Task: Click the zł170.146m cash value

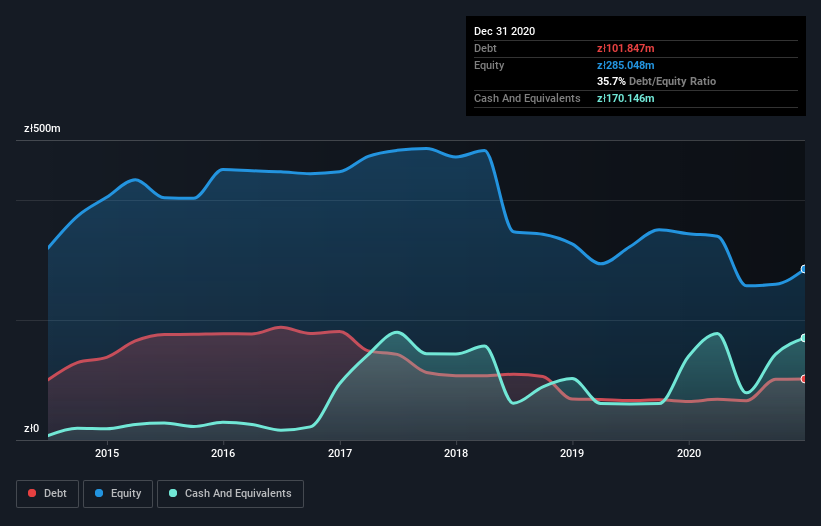Action: click(626, 98)
